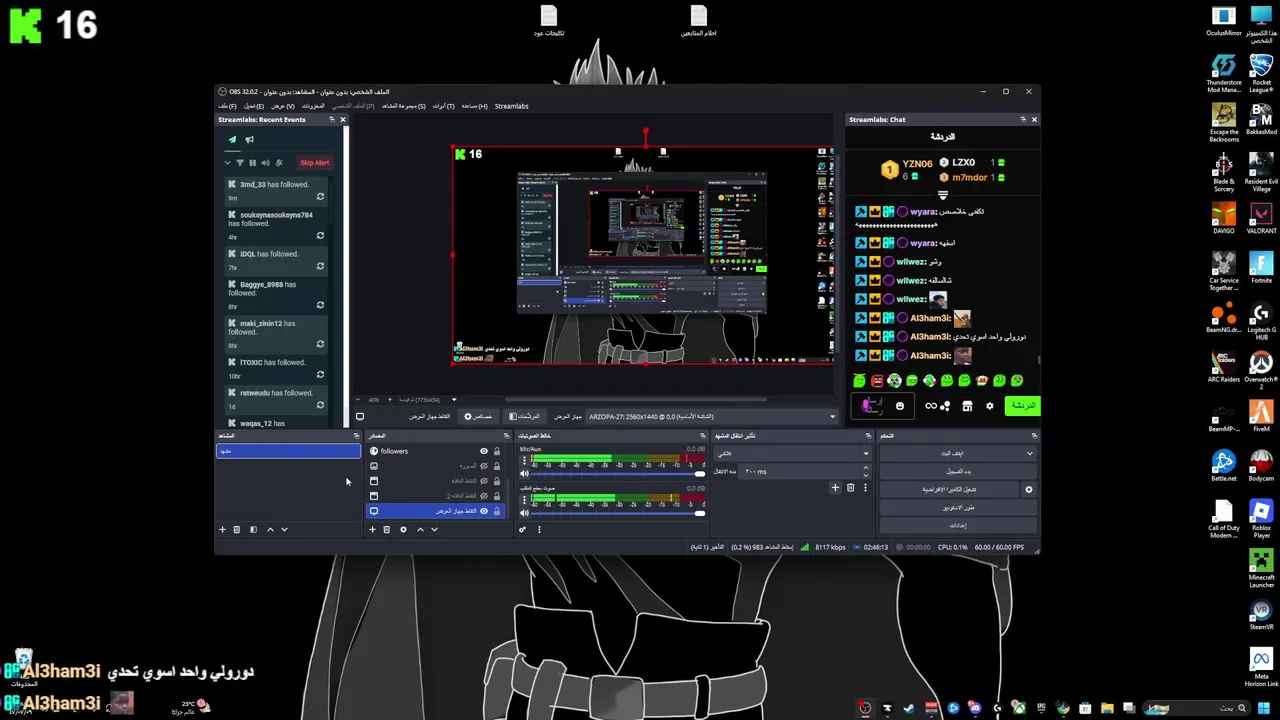Open chat settings gear icon

click(x=989, y=406)
